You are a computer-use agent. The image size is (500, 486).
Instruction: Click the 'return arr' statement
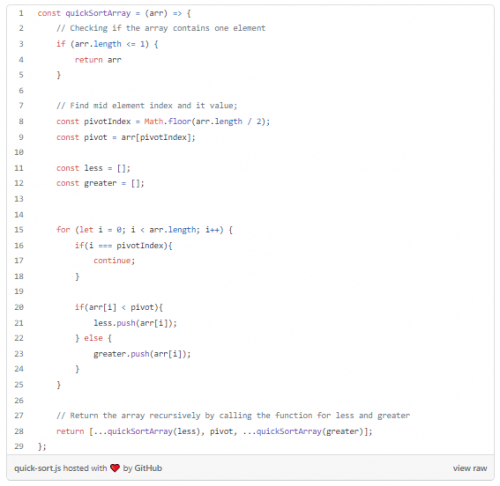click(x=98, y=60)
